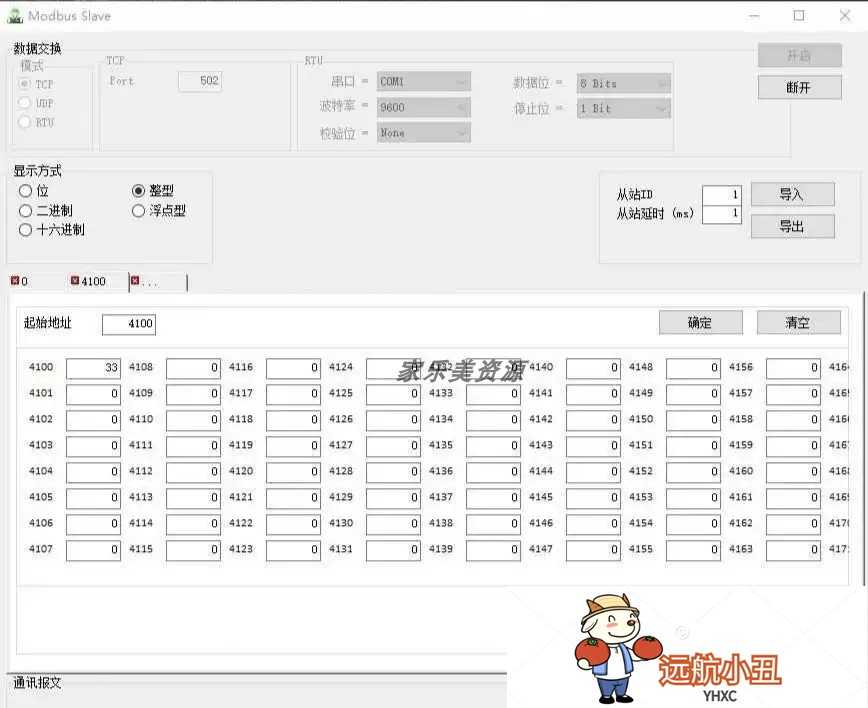868x708 pixels.
Task: Choose 位 display mode
Action: [x=25, y=191]
